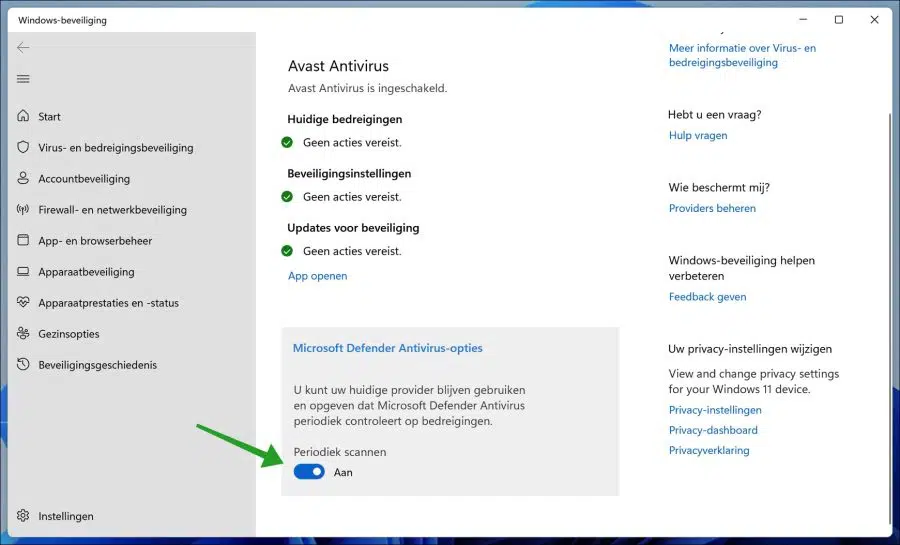
Task: Click green checkmark under Updates voor beveiliging
Action: pyautogui.click(x=287, y=251)
